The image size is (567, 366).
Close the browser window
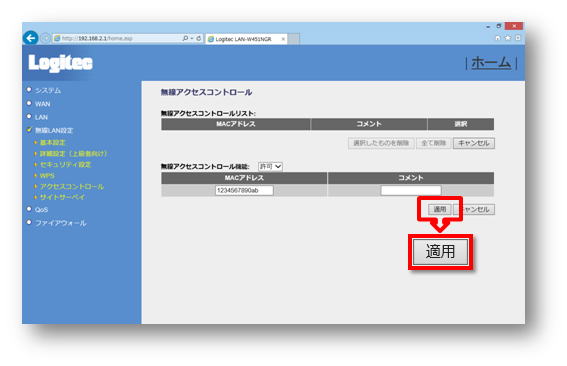coord(514,26)
